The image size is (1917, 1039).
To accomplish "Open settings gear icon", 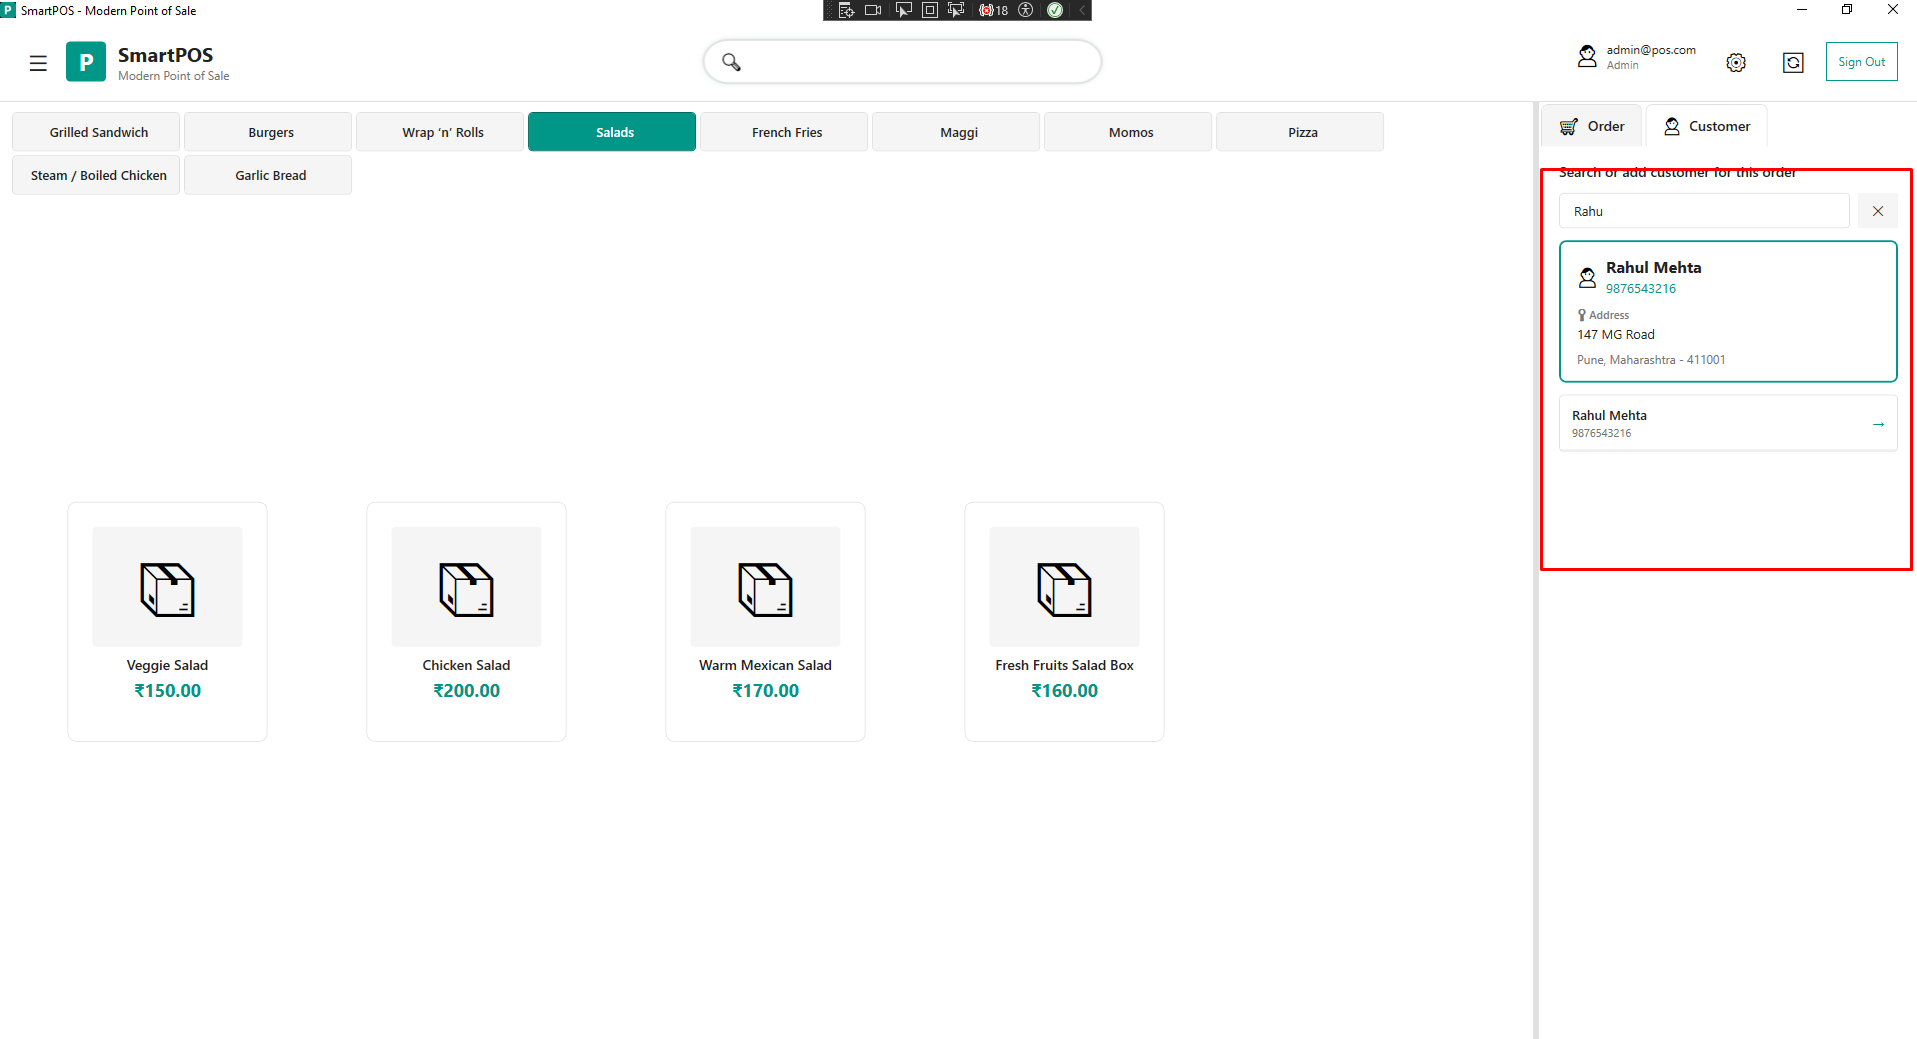I will (1736, 62).
